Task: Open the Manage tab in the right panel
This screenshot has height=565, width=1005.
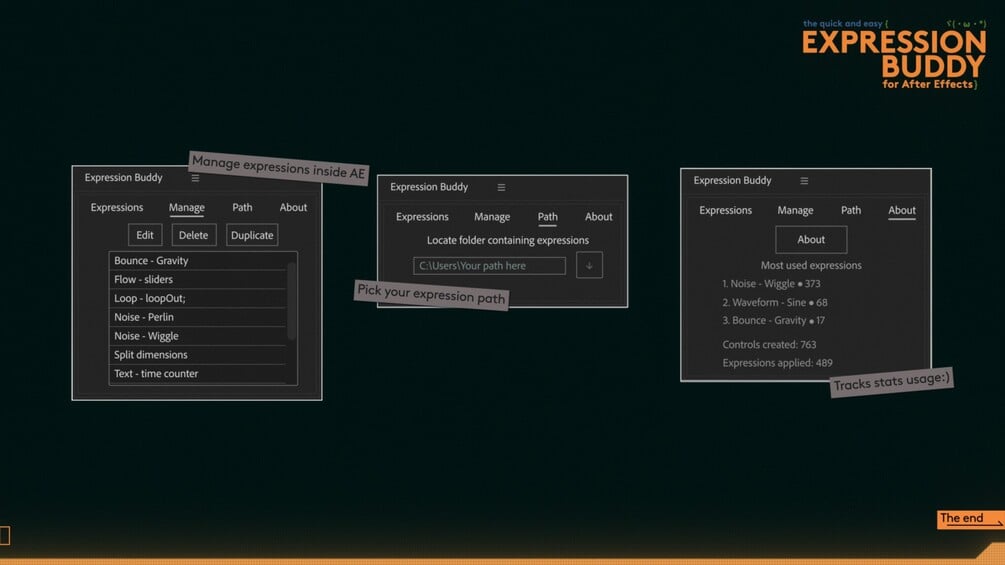Action: (x=795, y=210)
